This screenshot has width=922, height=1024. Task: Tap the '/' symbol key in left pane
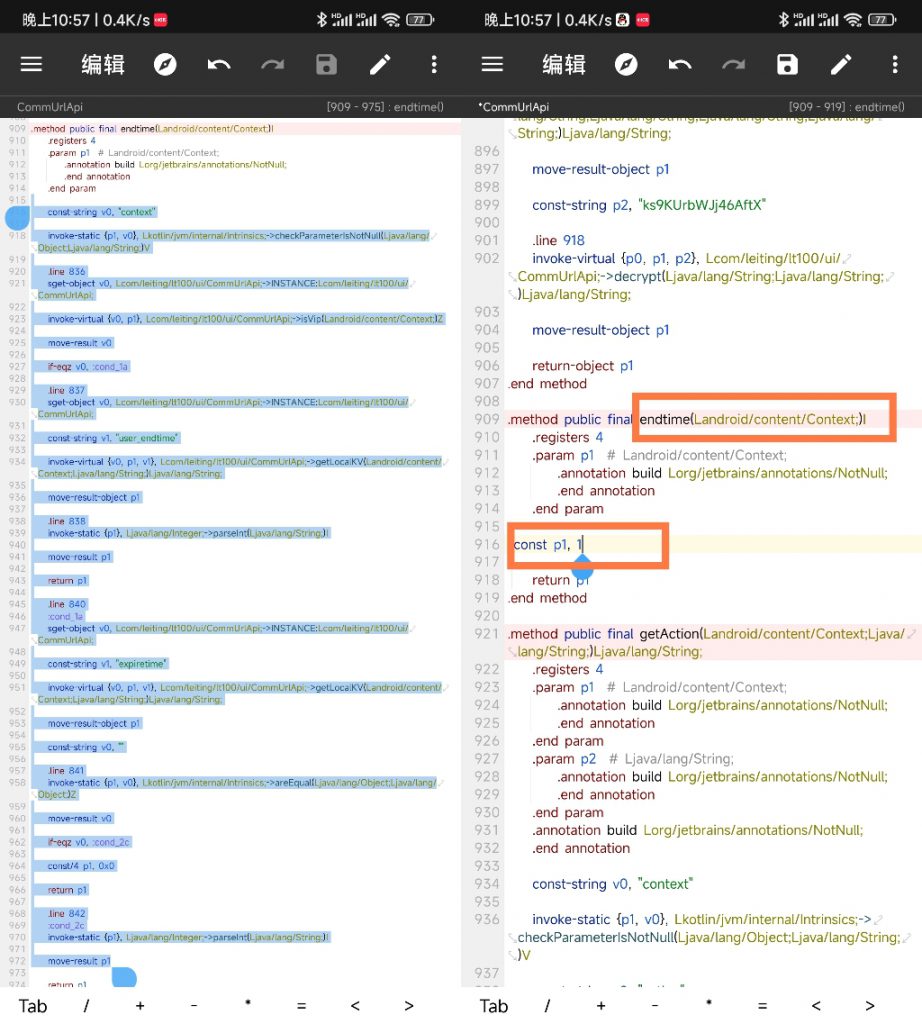(86, 1006)
